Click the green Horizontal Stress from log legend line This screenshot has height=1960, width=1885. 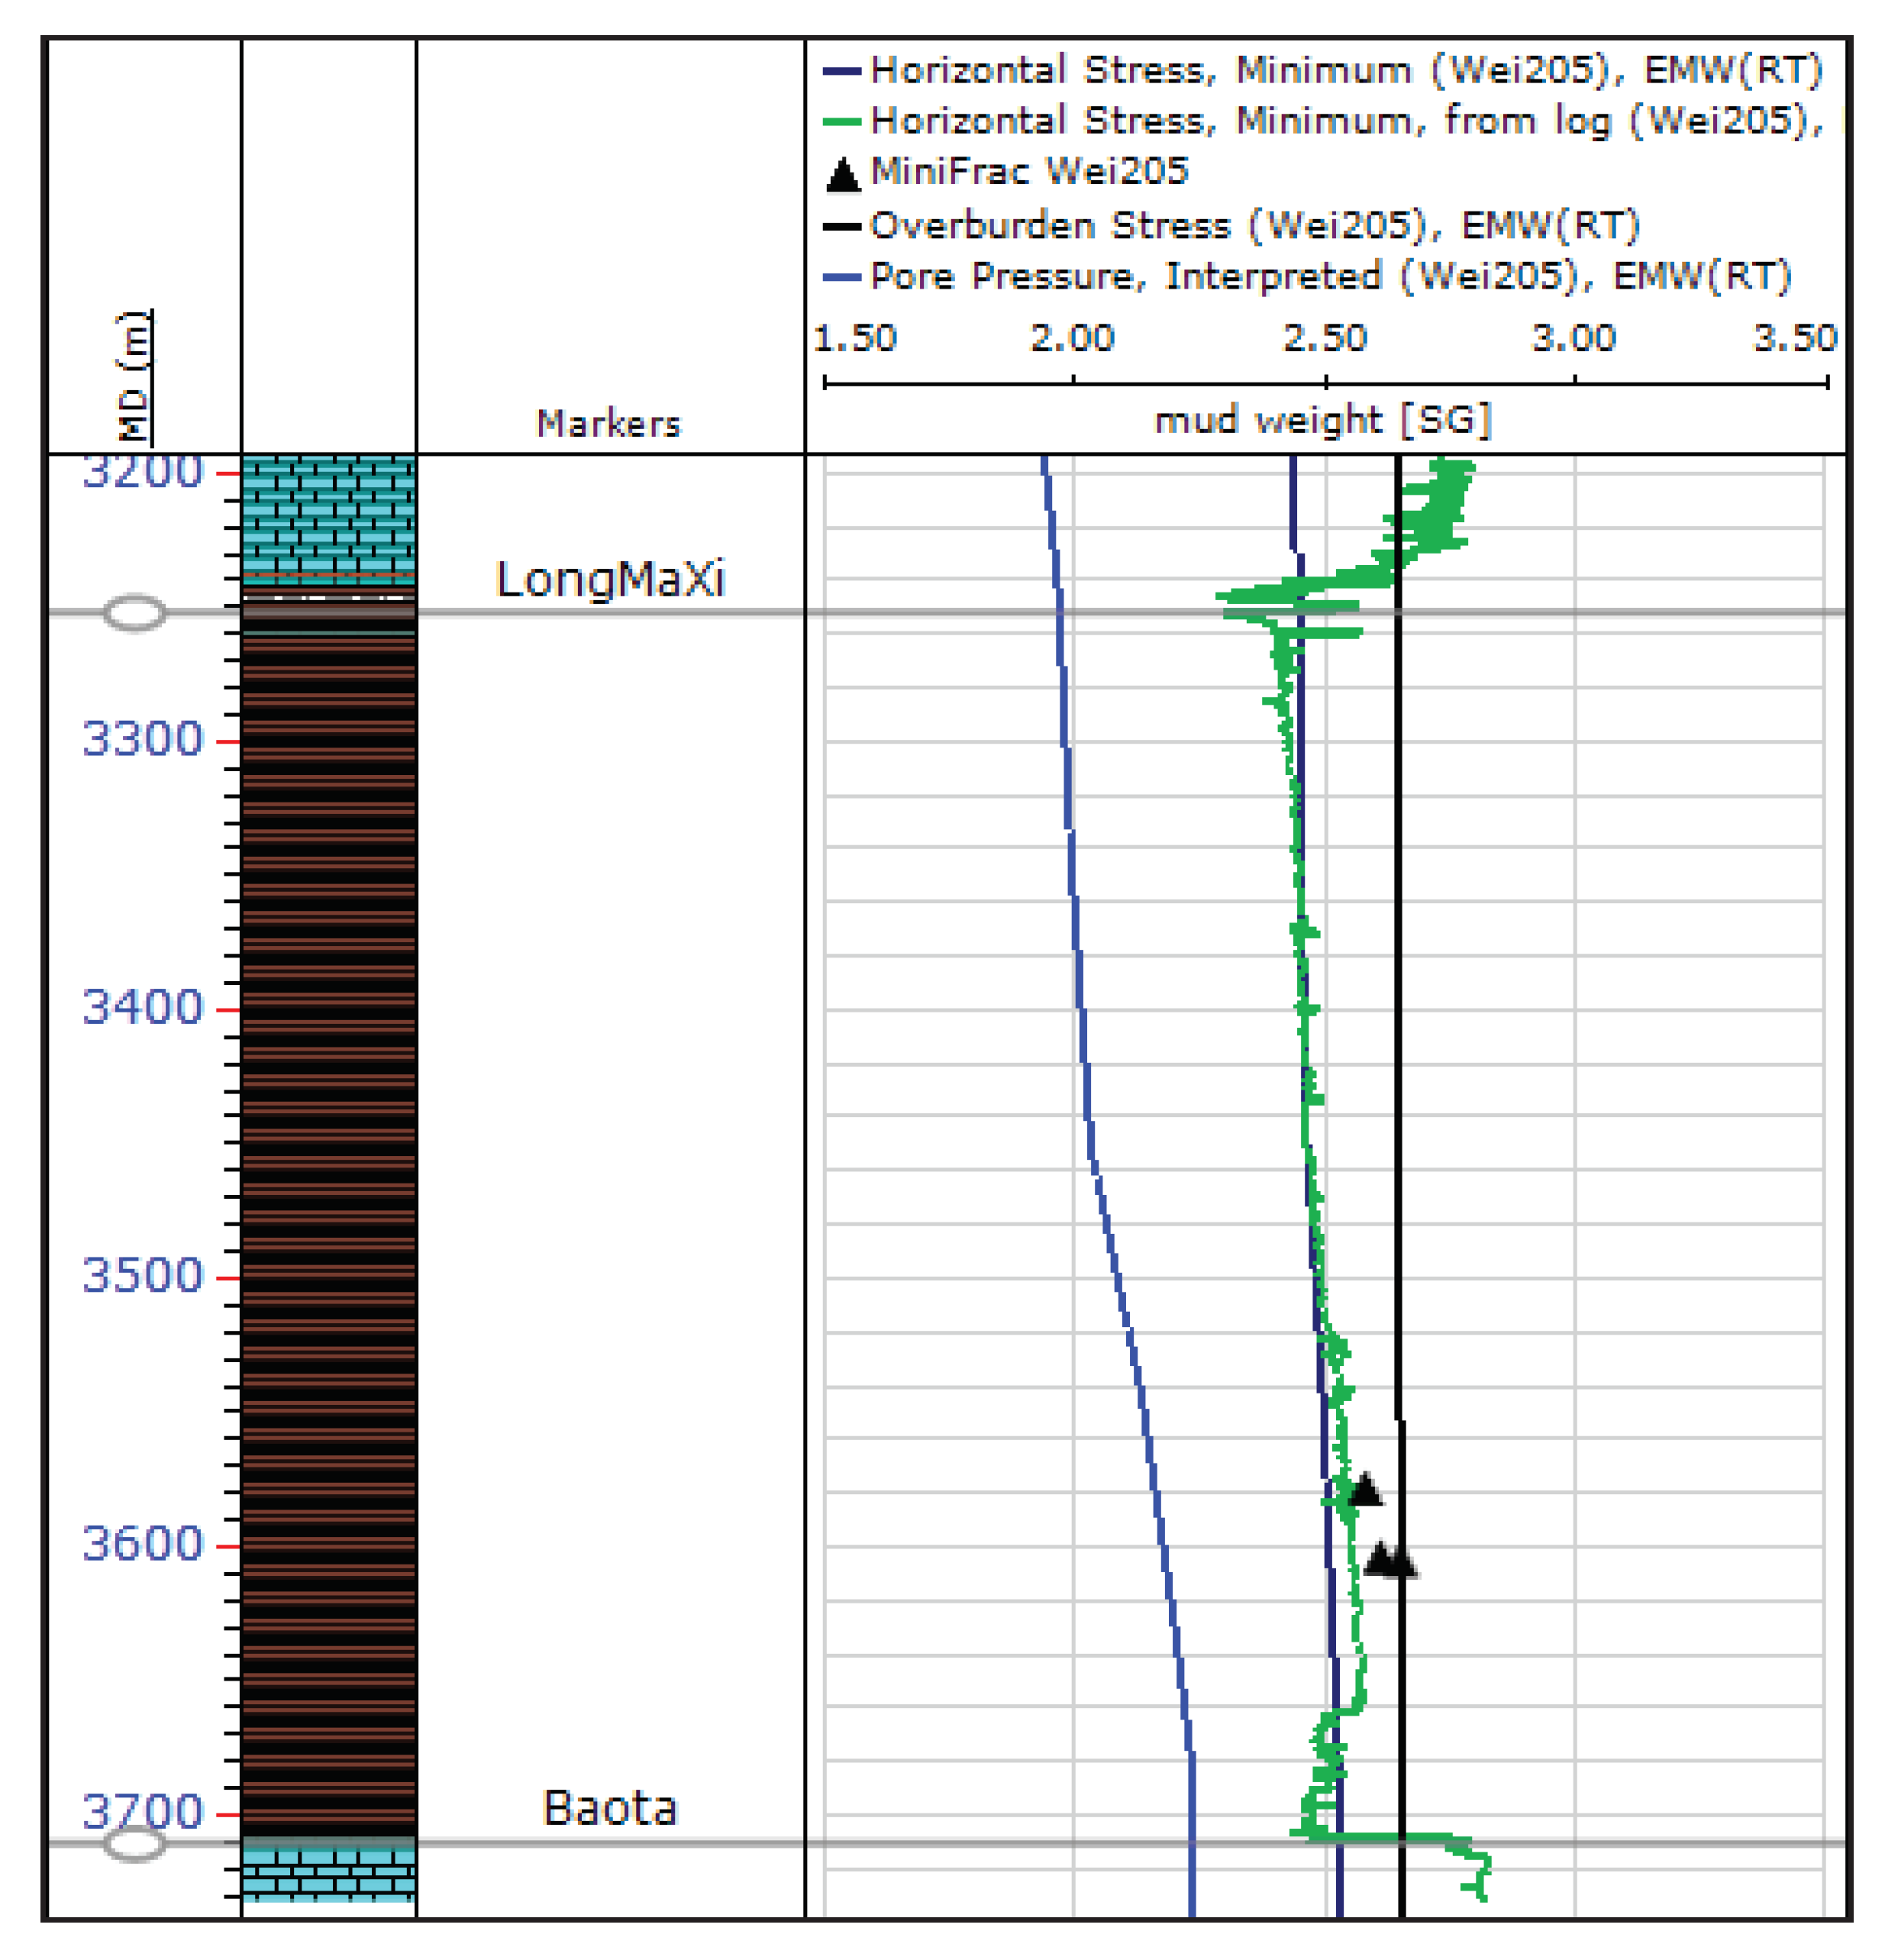(842, 122)
